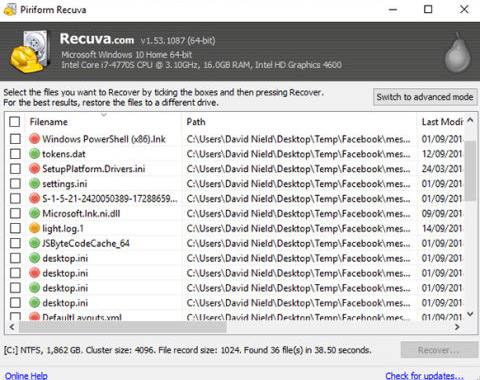
Task: Open Check for updates link
Action: coord(424,376)
